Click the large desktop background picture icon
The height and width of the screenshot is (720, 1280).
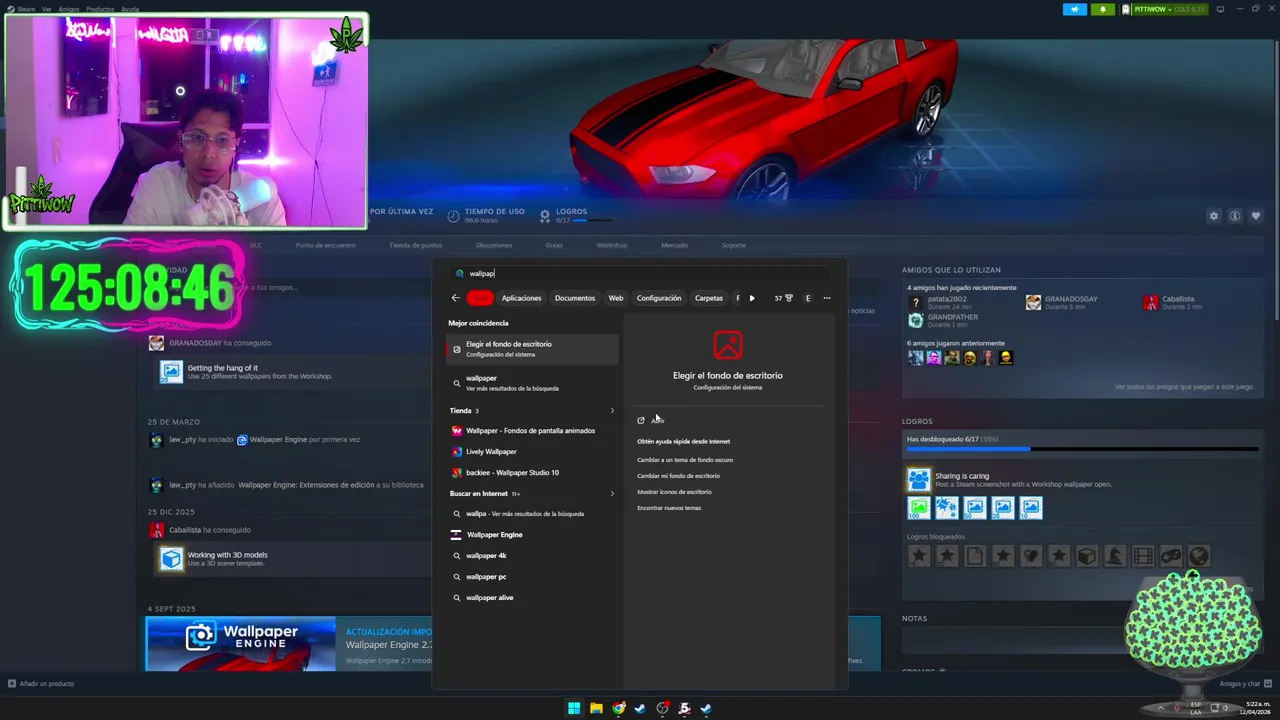pyautogui.click(x=728, y=345)
